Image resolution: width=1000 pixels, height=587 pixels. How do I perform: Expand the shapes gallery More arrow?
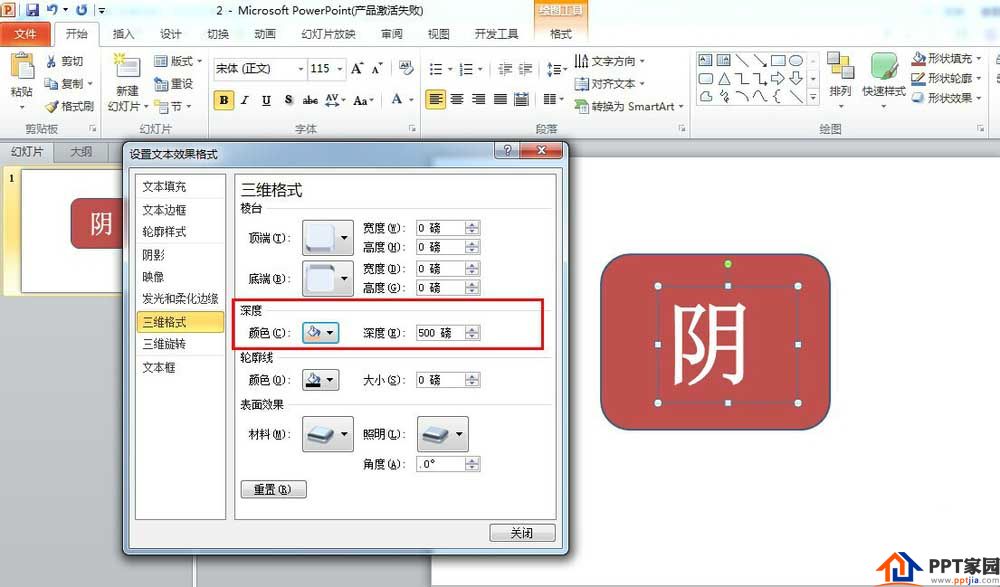[x=813, y=98]
